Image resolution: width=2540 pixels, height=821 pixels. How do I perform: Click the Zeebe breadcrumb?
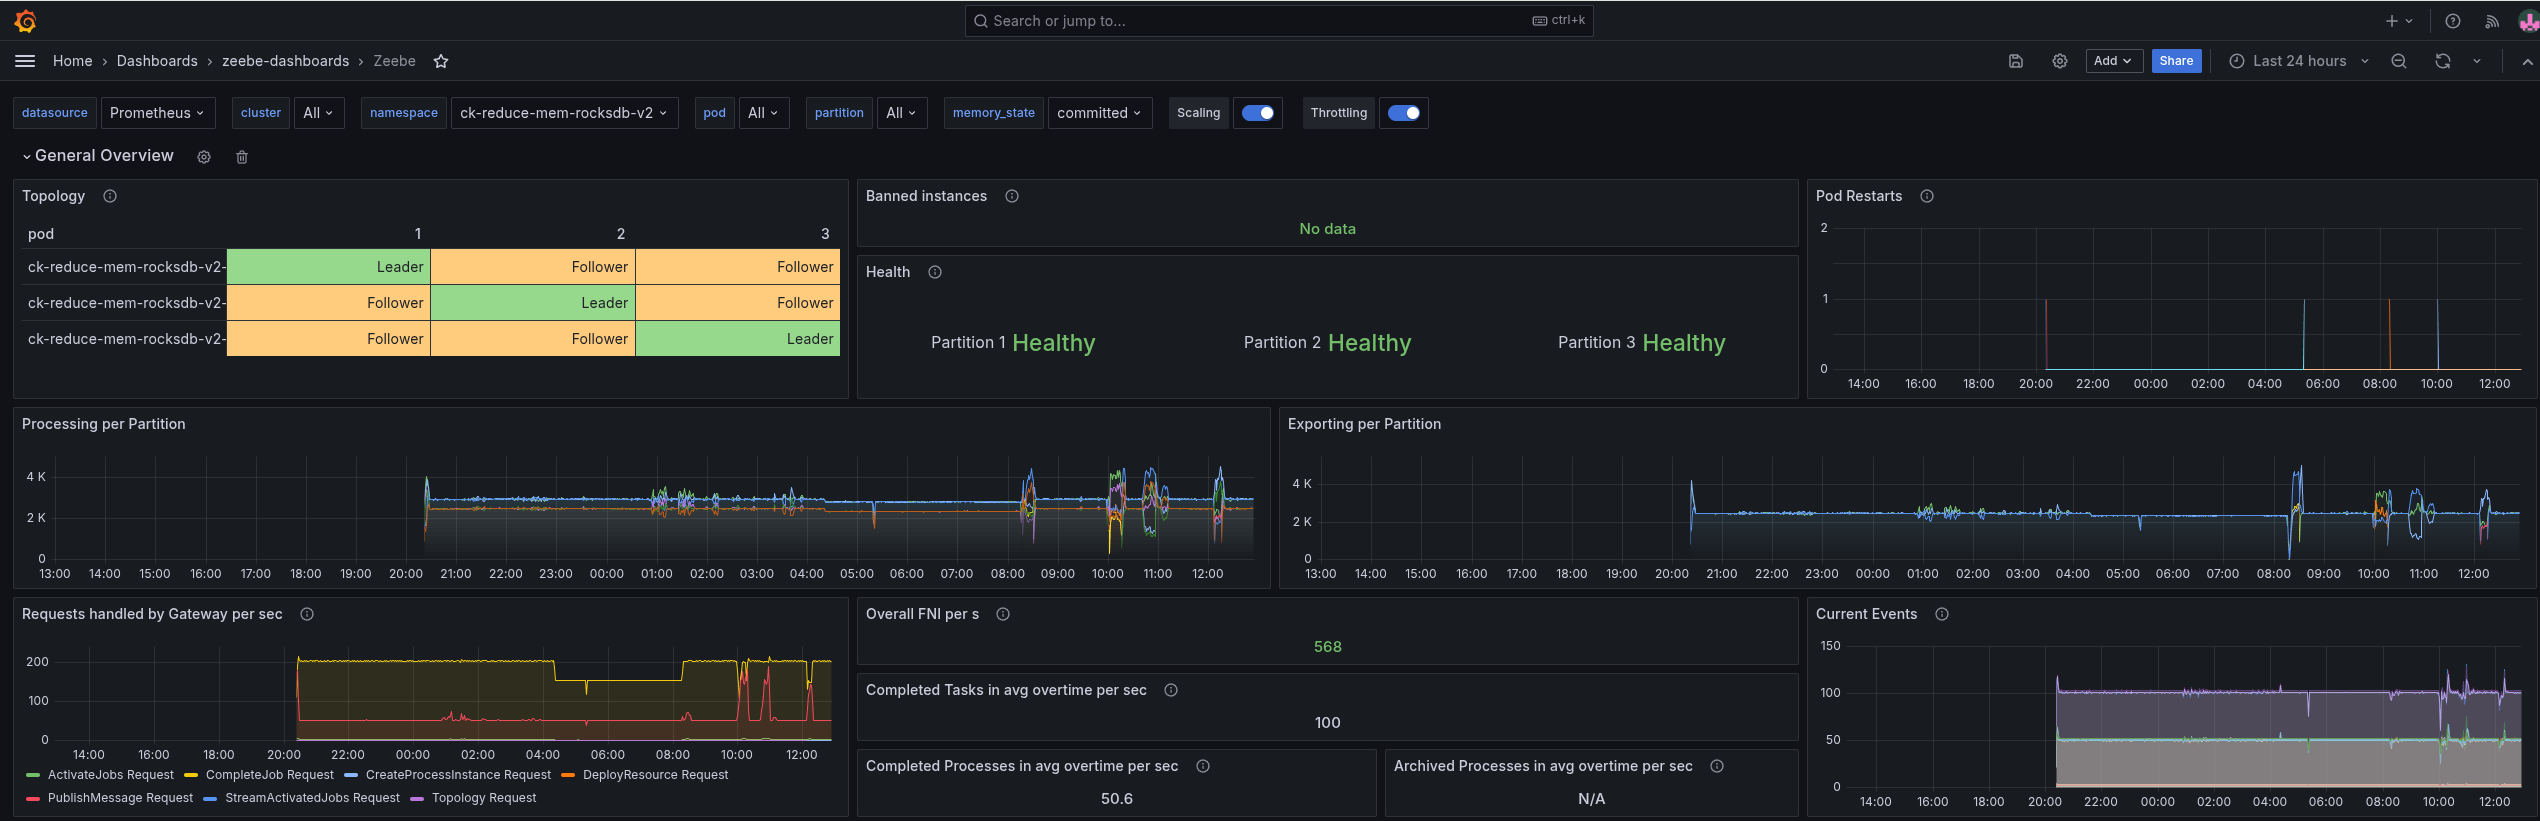[x=395, y=61]
